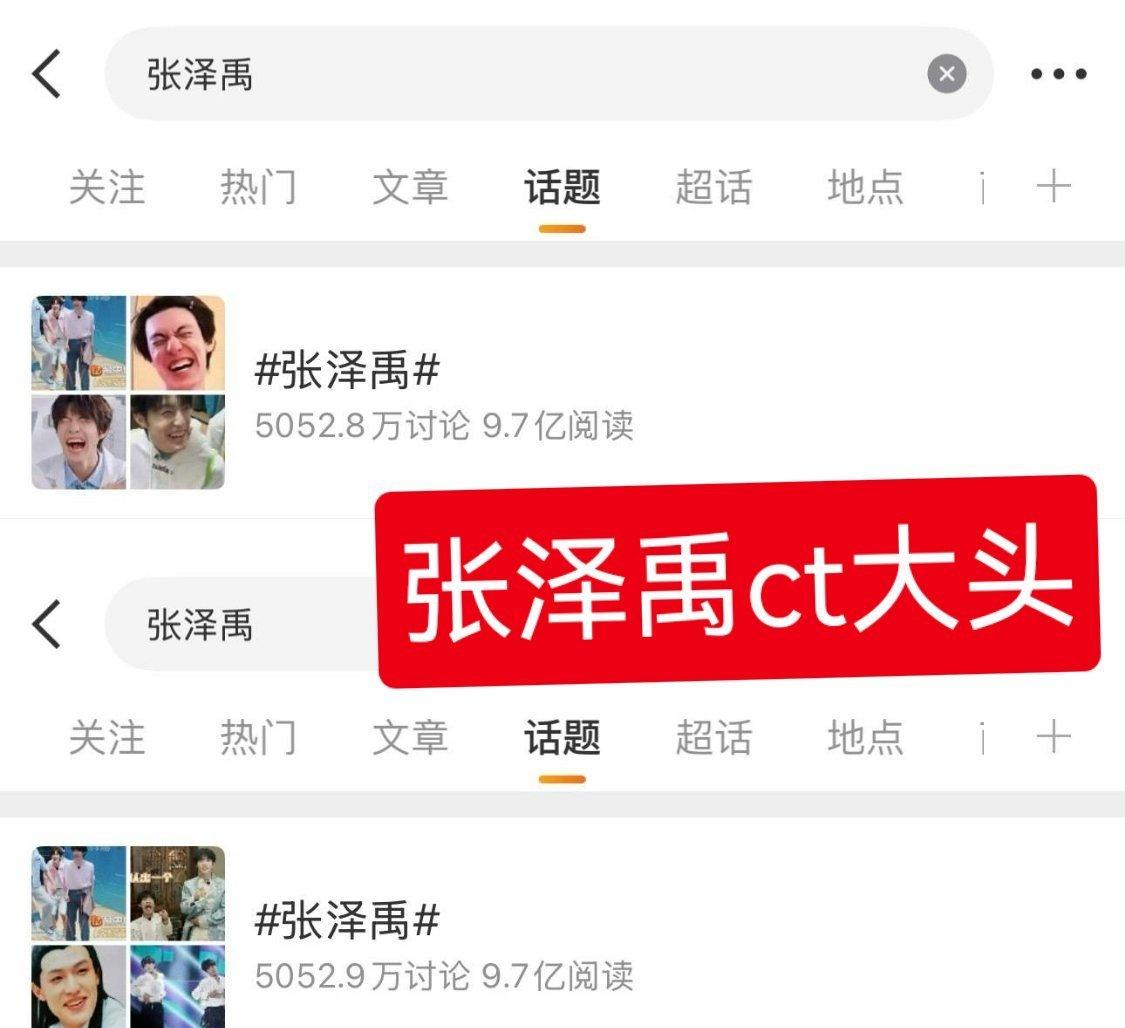Image resolution: width=1125 pixels, height=1028 pixels.
Task: Switch to the top 关注 tab
Action: tap(107, 187)
